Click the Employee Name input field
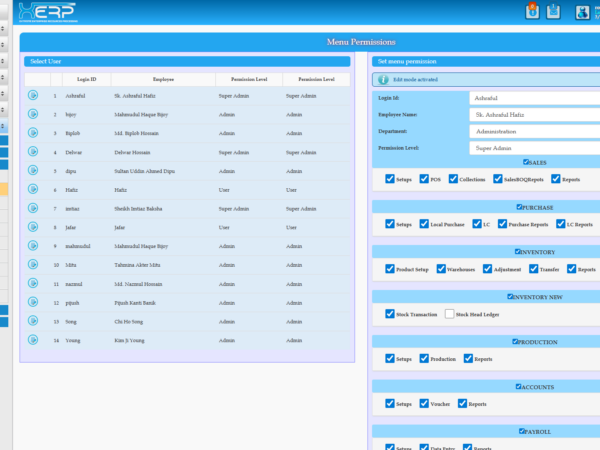600x450 pixels. point(535,114)
